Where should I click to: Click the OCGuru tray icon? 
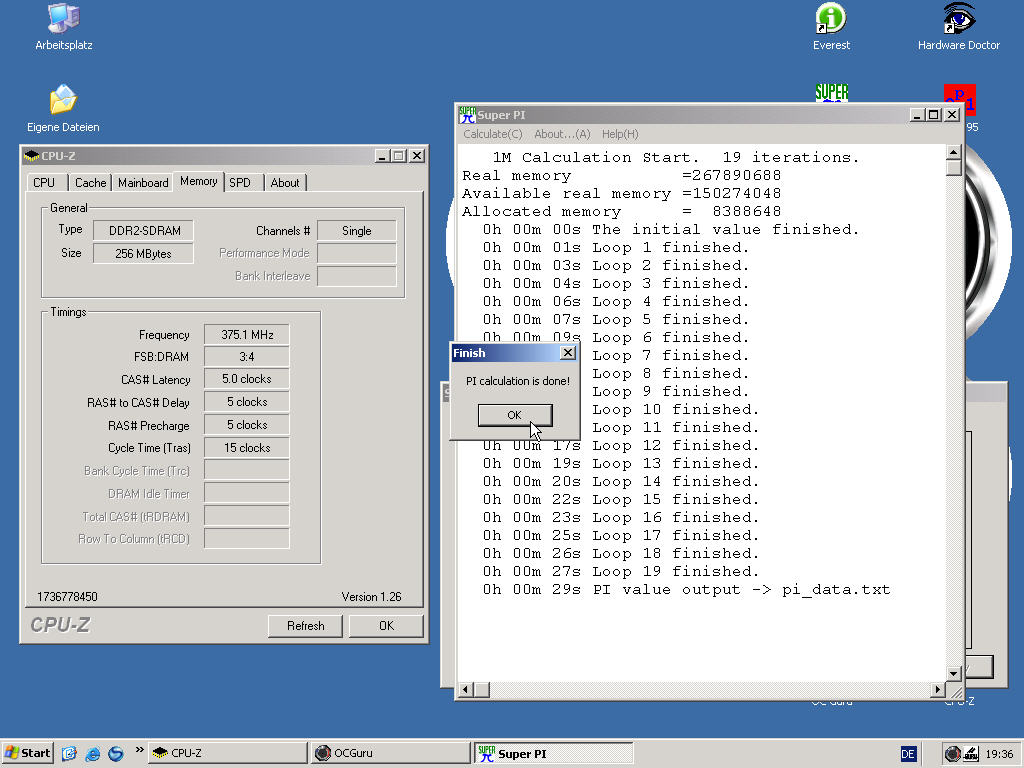953,754
